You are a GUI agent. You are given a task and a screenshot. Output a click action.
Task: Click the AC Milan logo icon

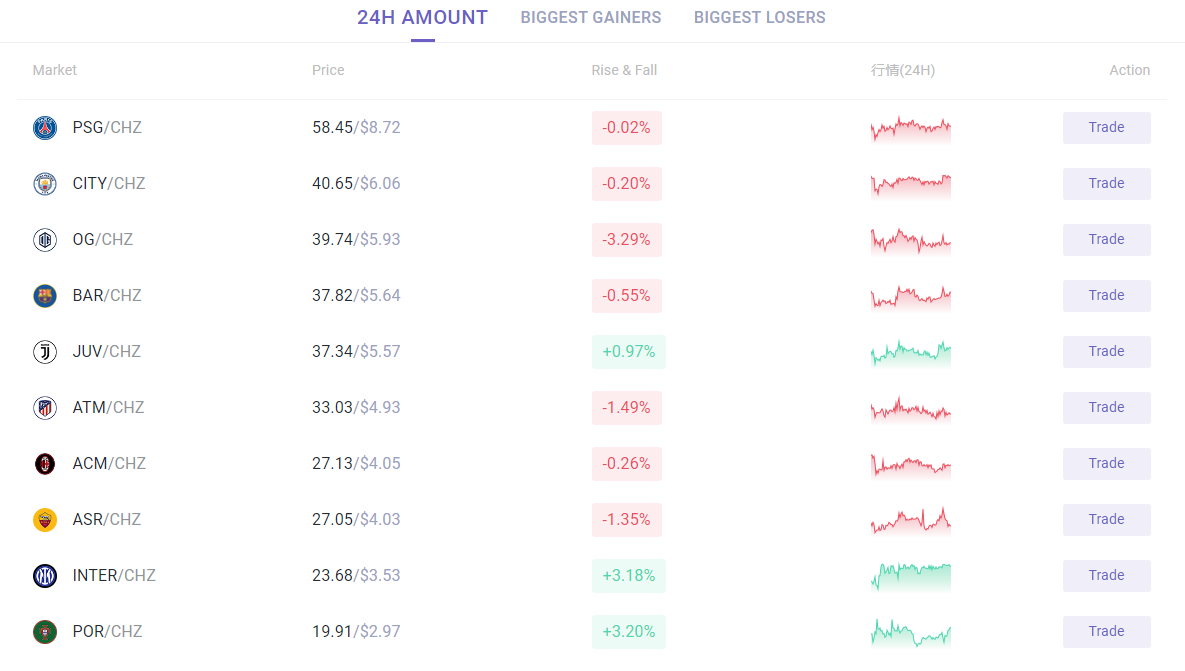point(45,464)
